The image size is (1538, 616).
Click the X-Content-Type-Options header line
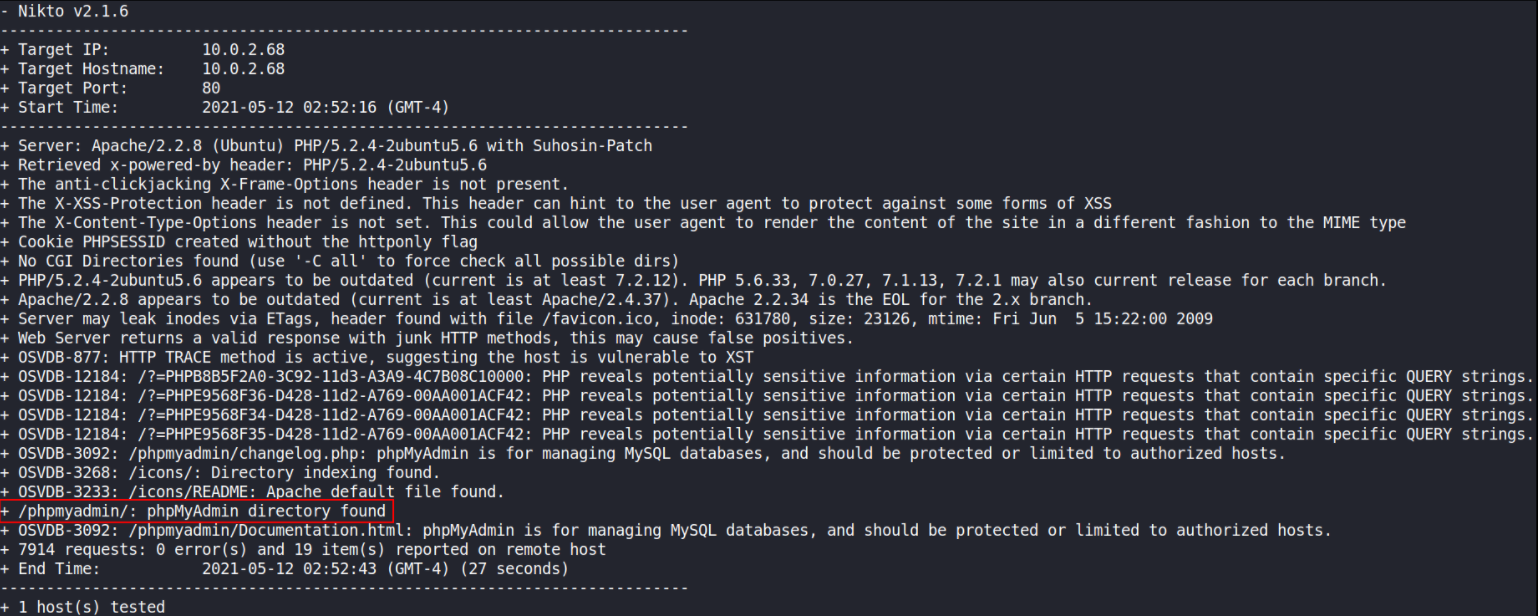pos(703,222)
